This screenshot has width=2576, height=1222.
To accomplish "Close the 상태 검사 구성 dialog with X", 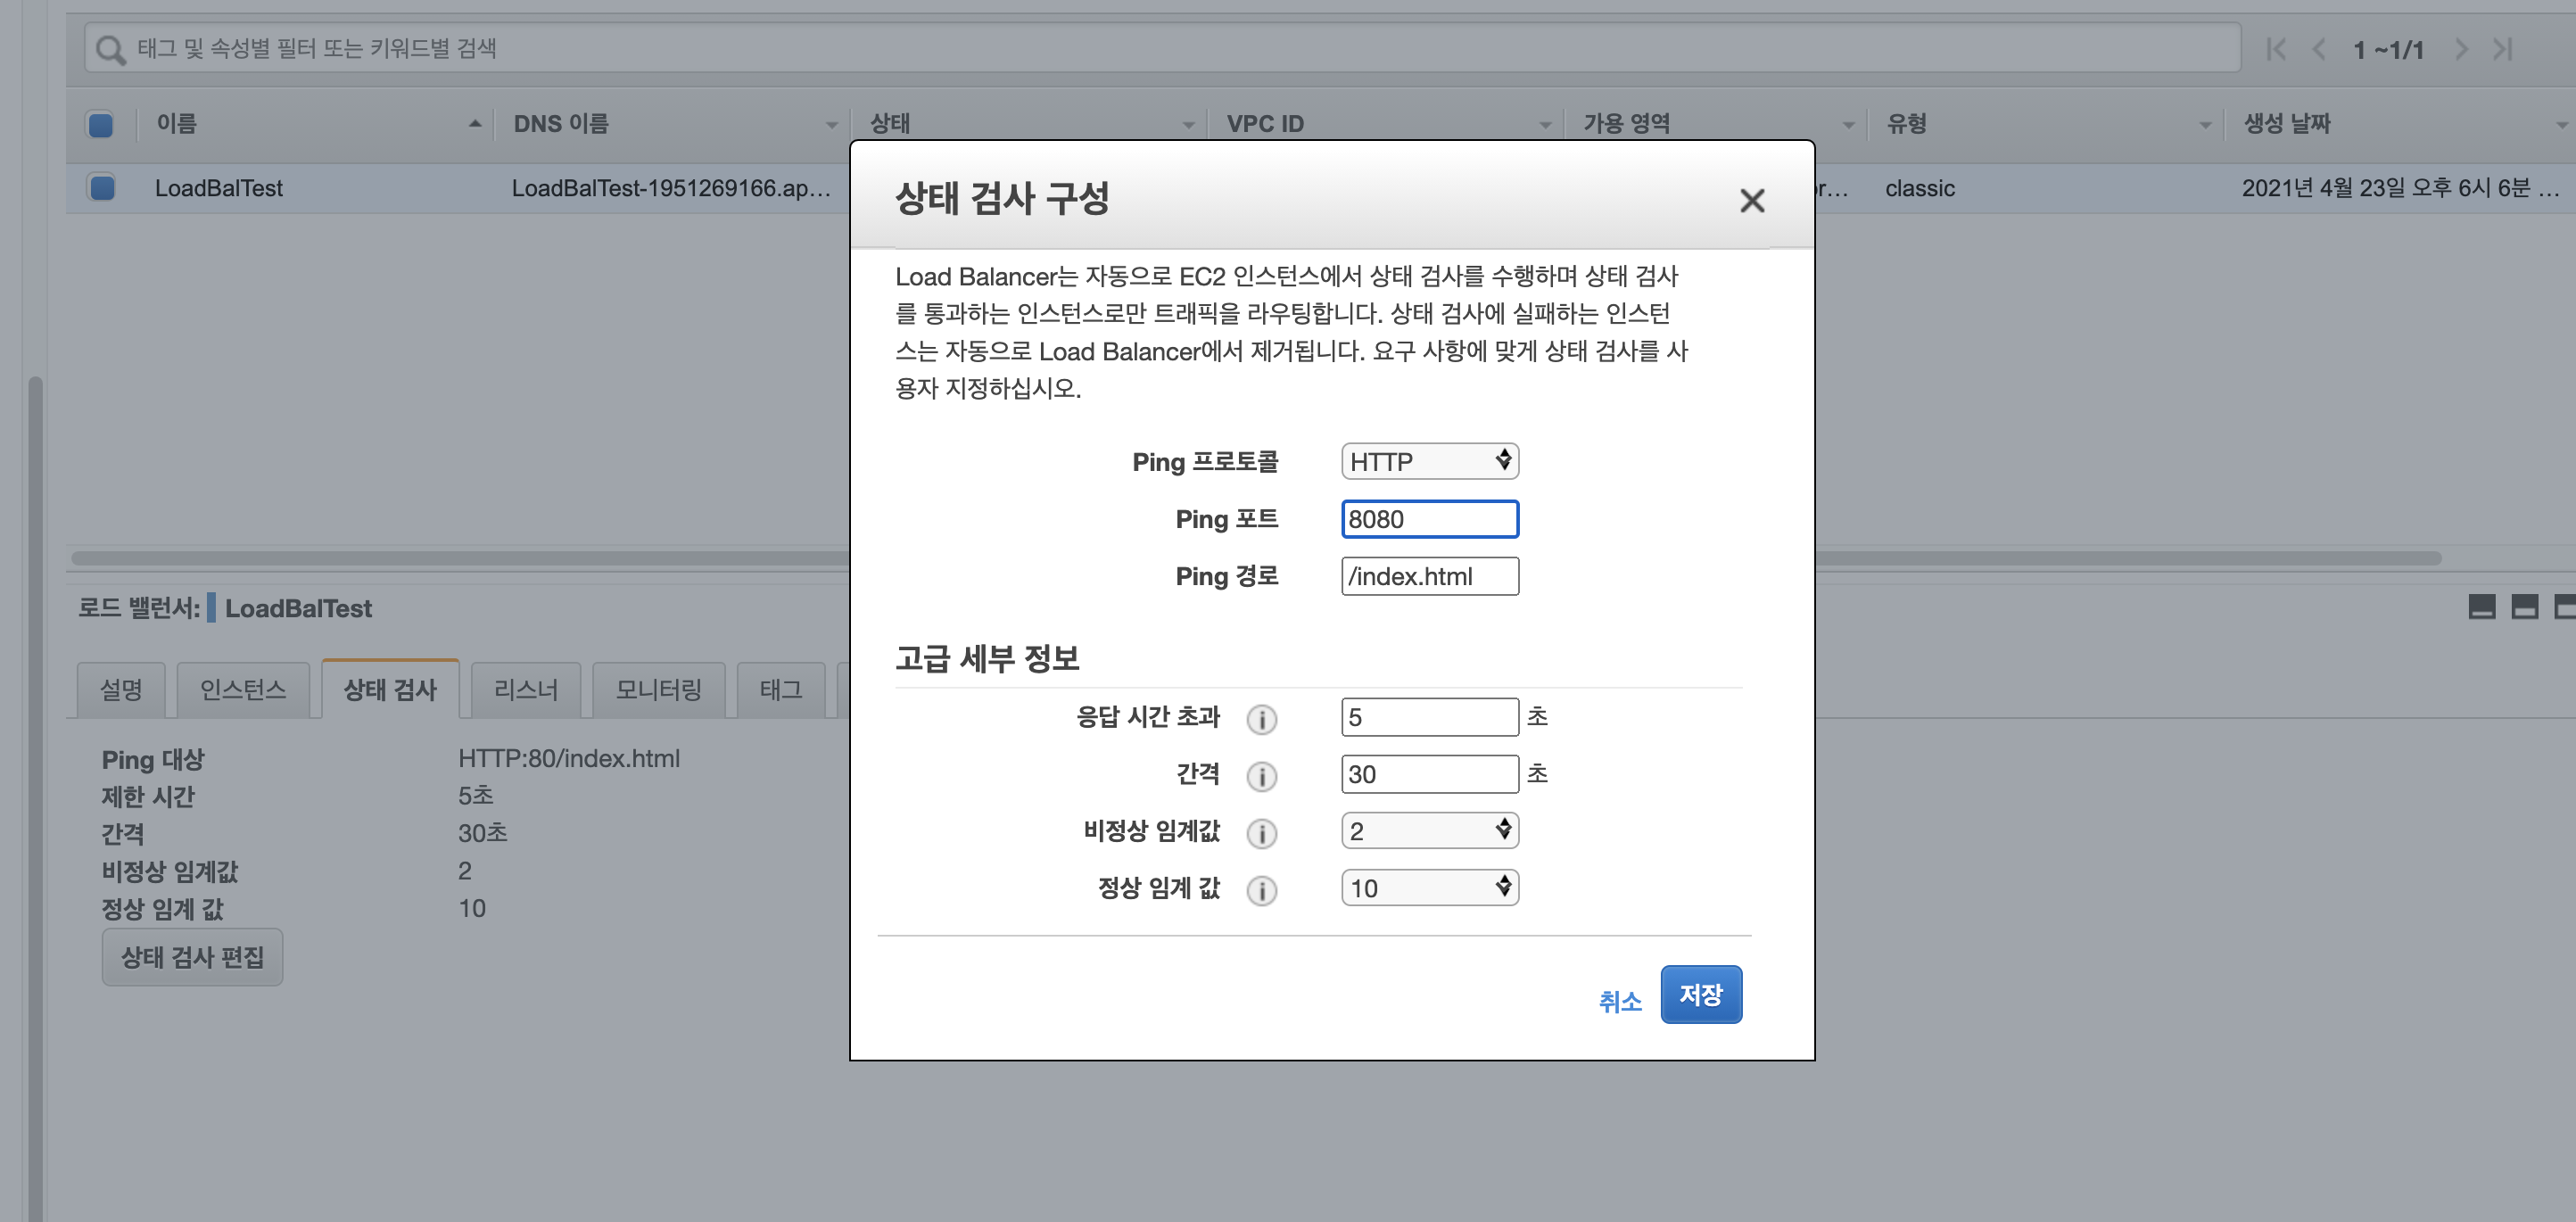I will coord(1751,200).
